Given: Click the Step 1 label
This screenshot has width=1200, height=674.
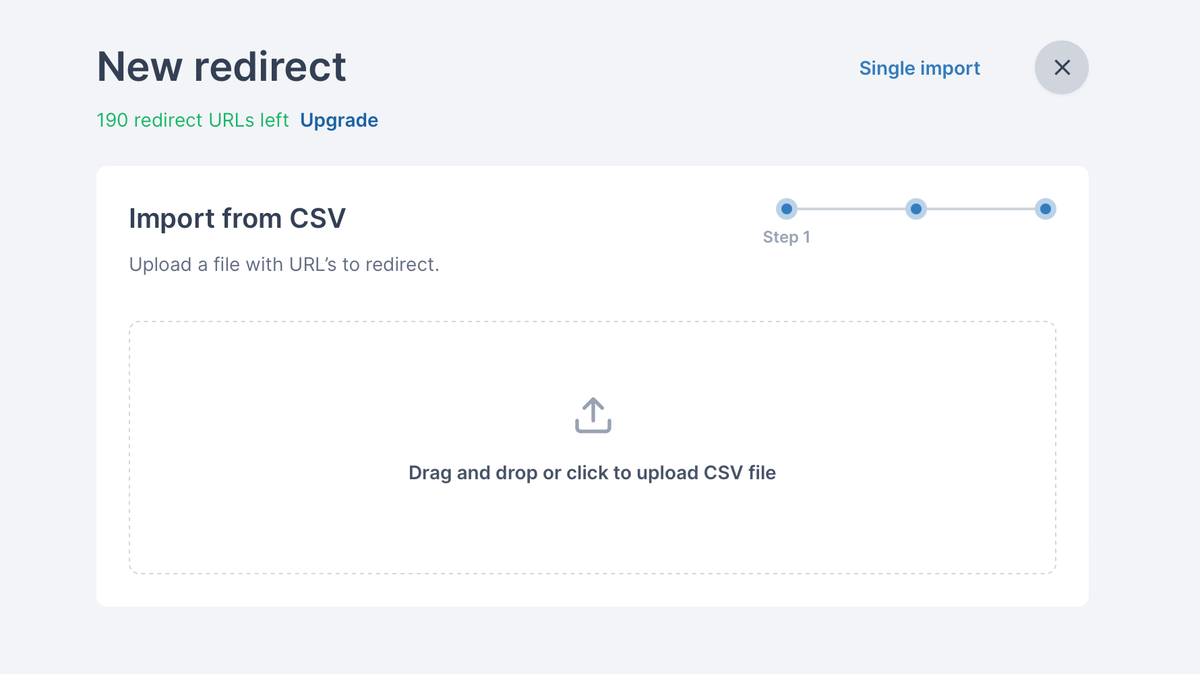Looking at the screenshot, I should click(786, 237).
